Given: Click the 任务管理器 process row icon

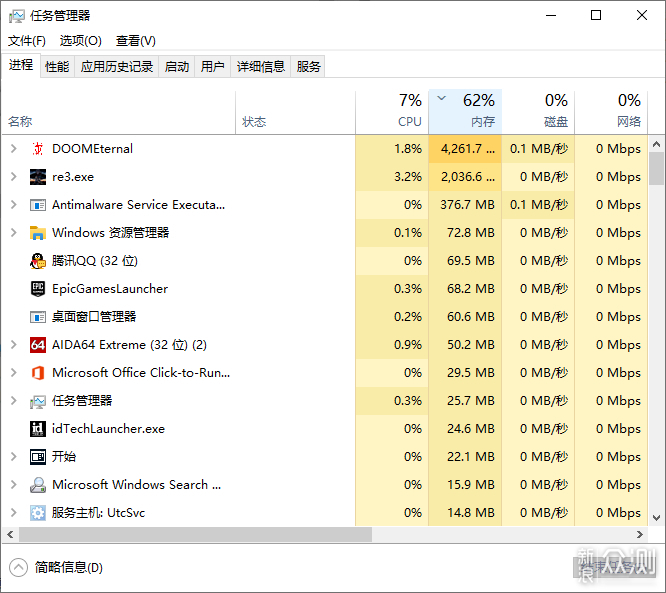Looking at the screenshot, I should click(x=38, y=401).
